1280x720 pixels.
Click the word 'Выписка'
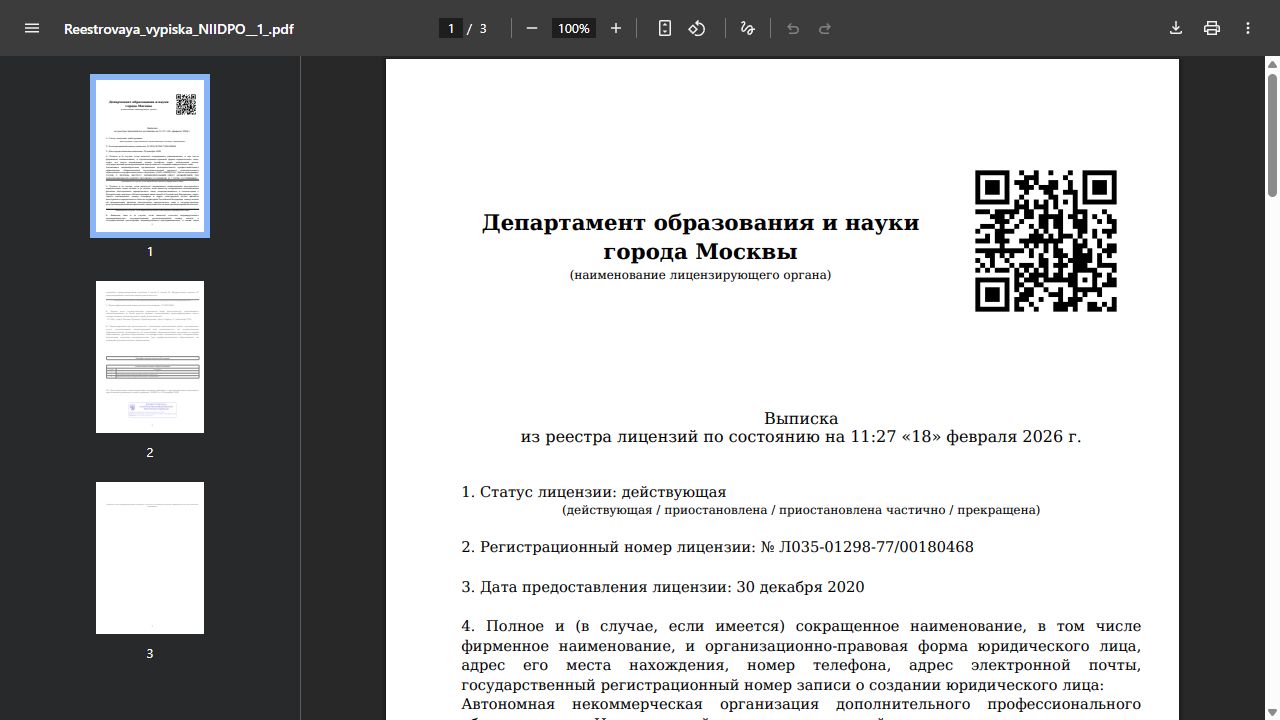click(801, 418)
